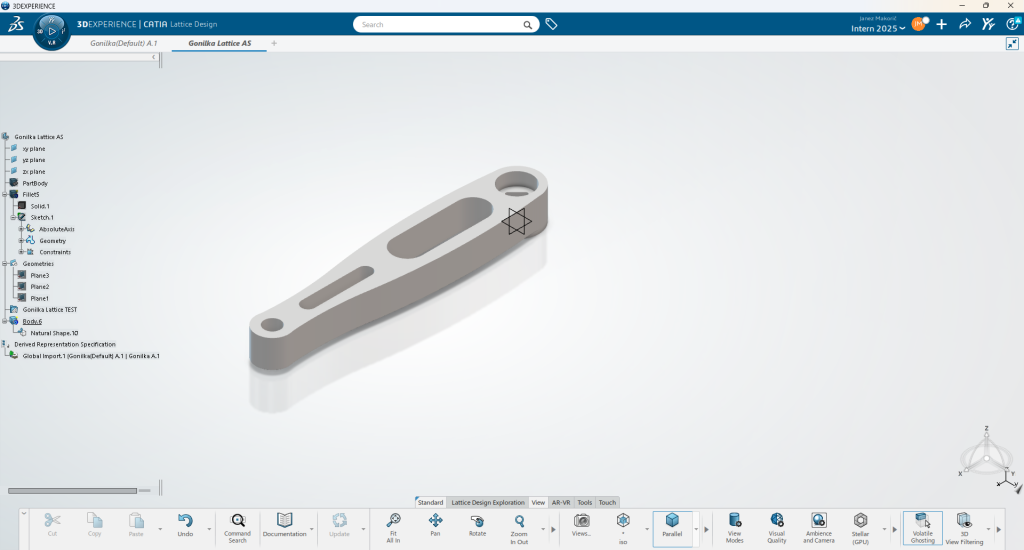Screen dimensions: 1024x550
Task: Toggle Volatile Ghosting mode
Action: 922,528
